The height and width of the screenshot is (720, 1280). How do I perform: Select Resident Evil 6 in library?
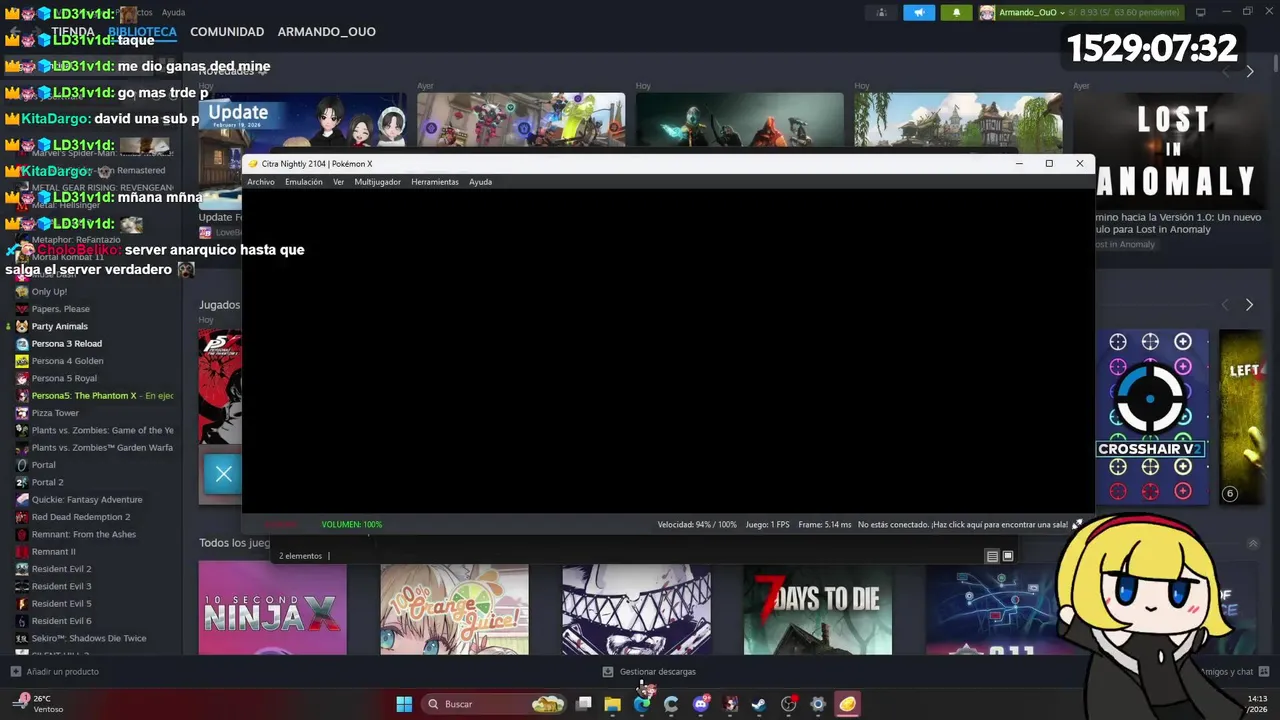coord(61,621)
